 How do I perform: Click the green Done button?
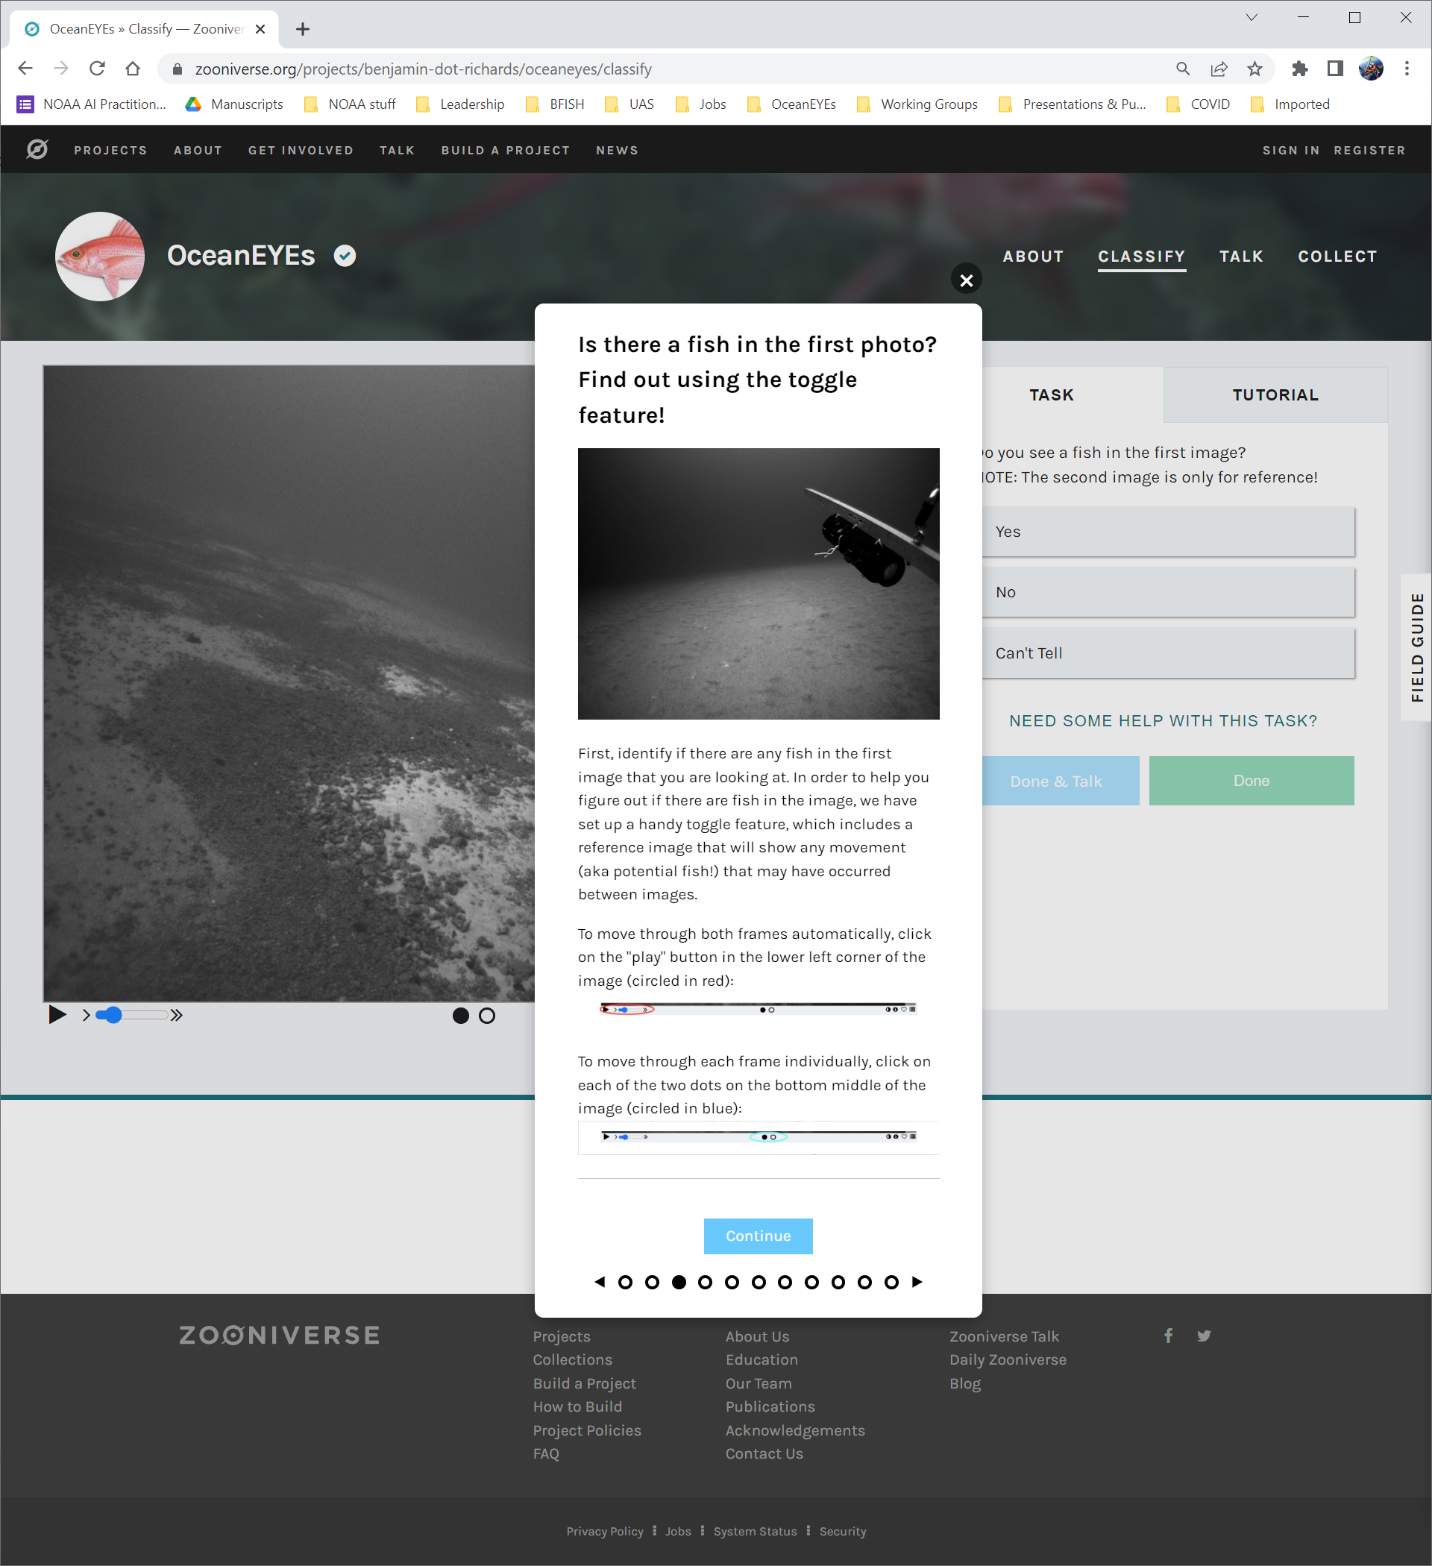pyautogui.click(x=1252, y=781)
